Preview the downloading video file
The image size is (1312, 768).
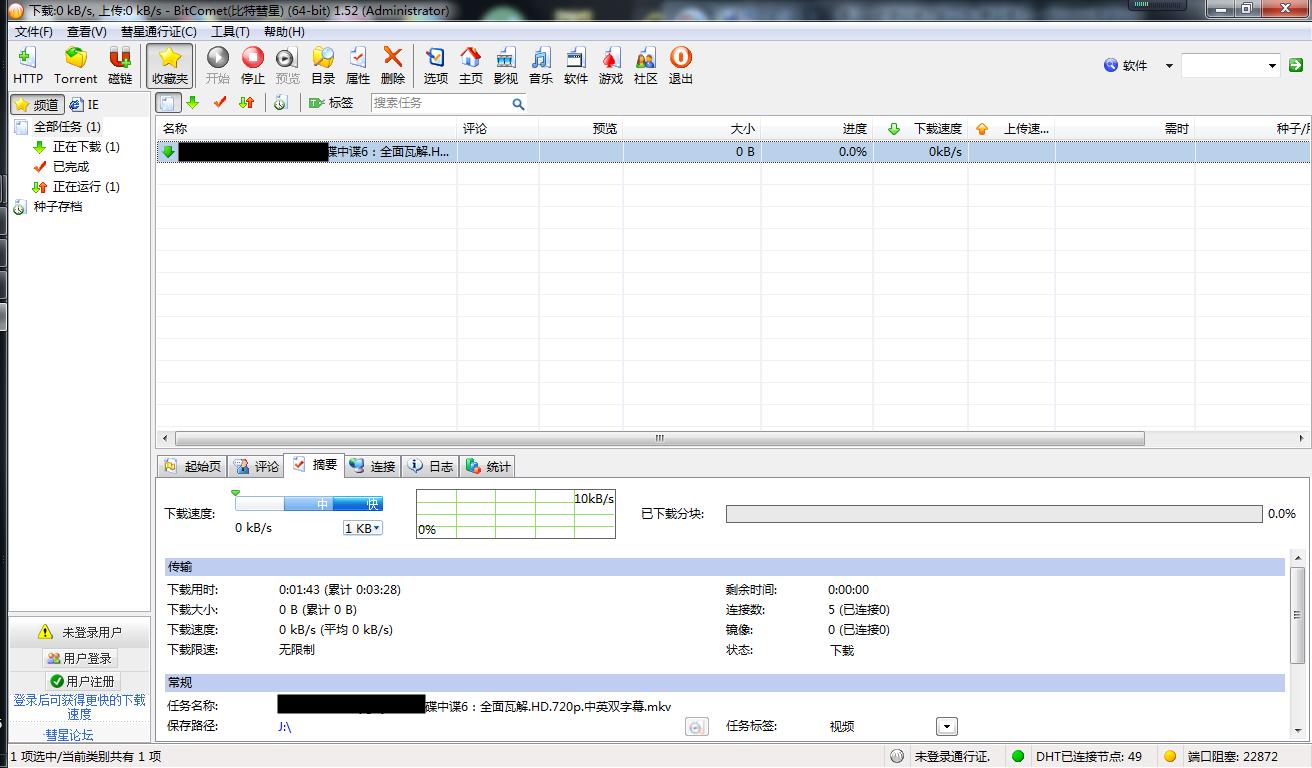[287, 65]
